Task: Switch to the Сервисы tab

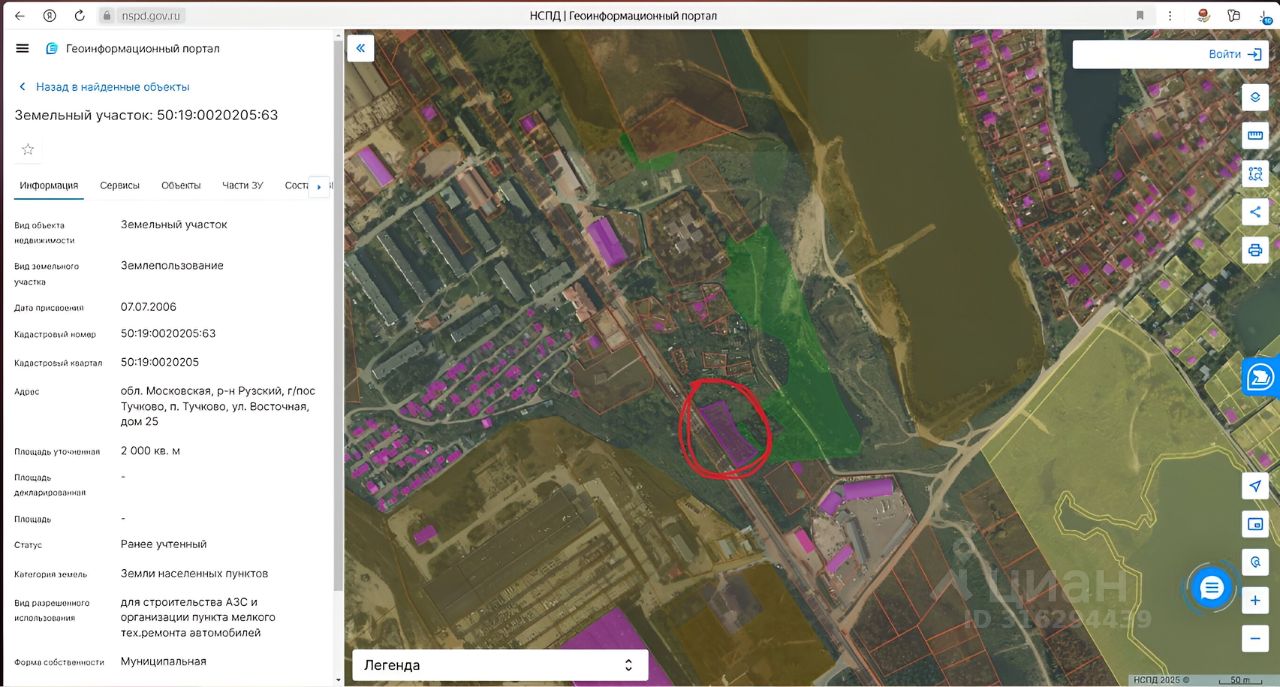Action: coord(120,185)
